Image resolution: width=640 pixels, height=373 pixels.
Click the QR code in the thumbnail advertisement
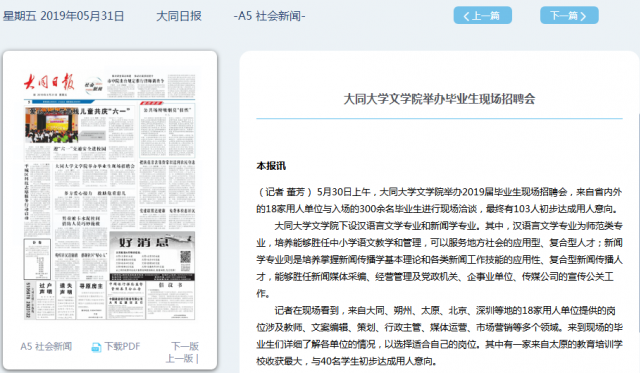pos(185,257)
